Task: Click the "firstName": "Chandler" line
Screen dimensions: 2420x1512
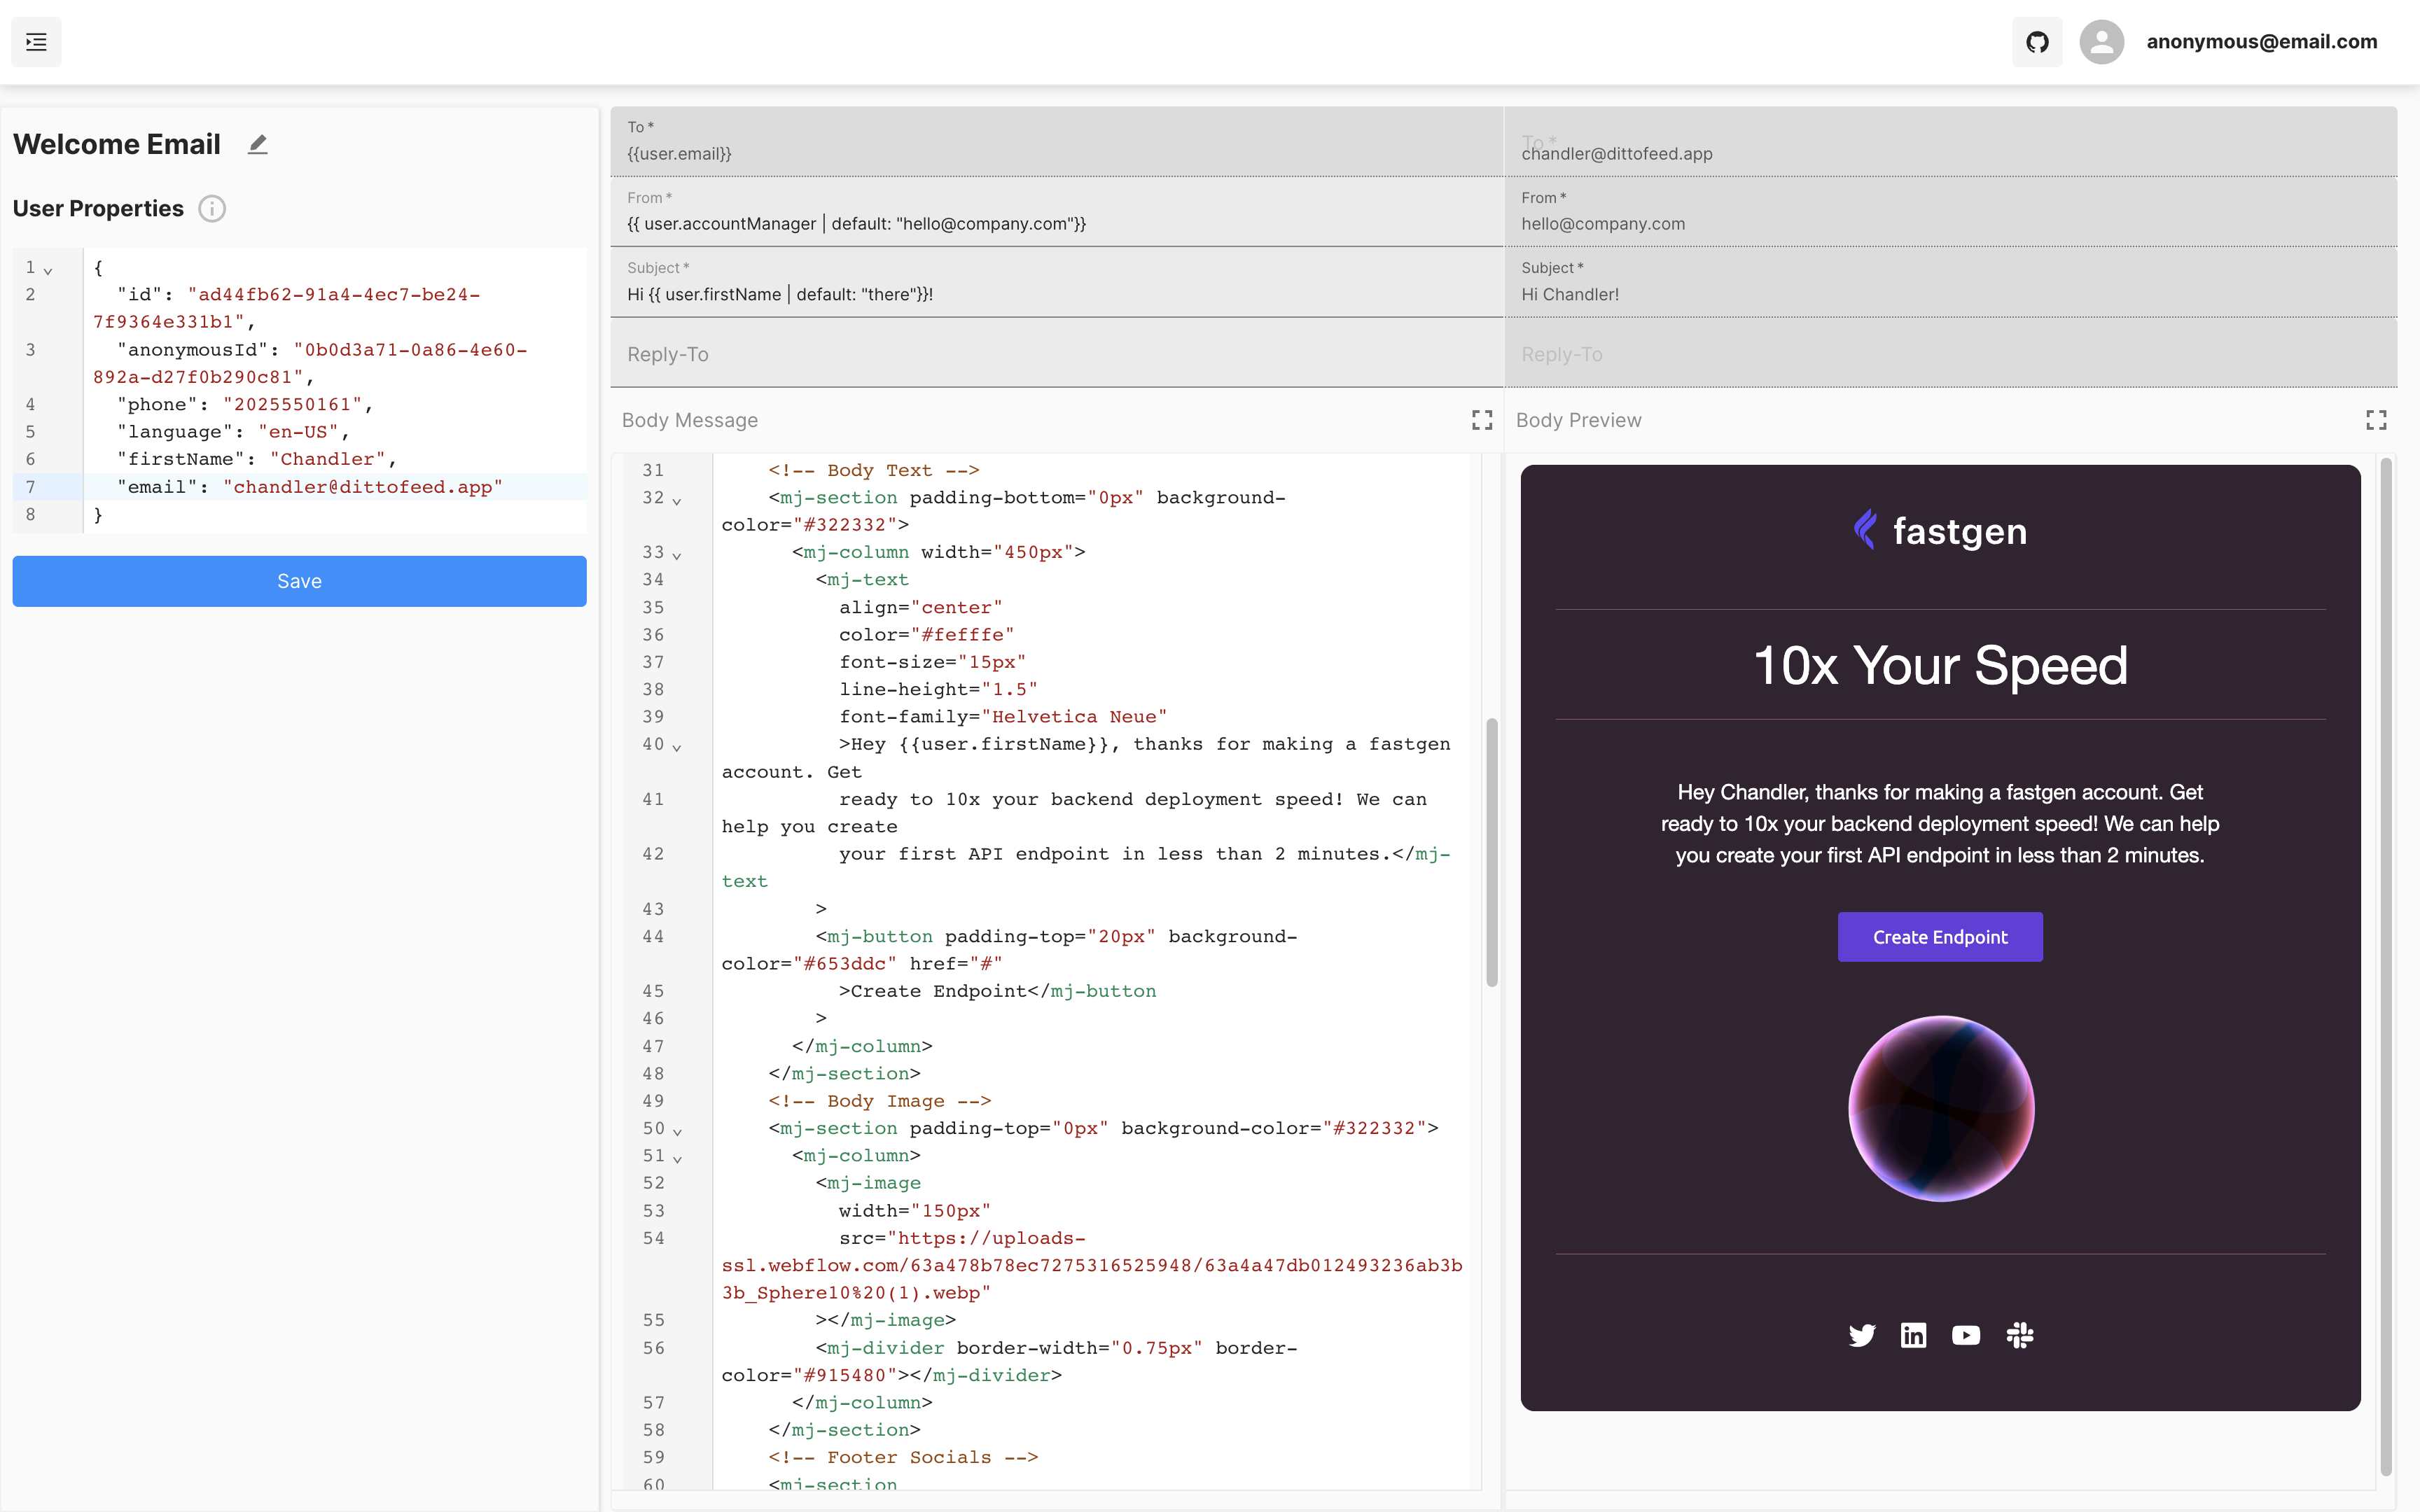Action: pyautogui.click(x=256, y=459)
